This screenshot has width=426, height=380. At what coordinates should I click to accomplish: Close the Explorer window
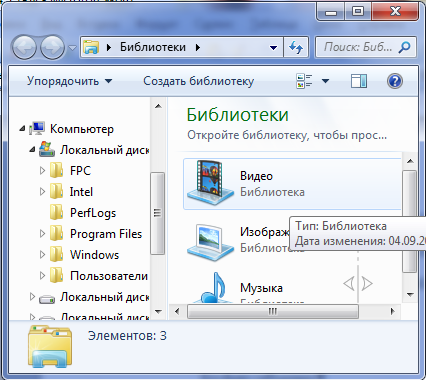pyautogui.click(x=395, y=12)
